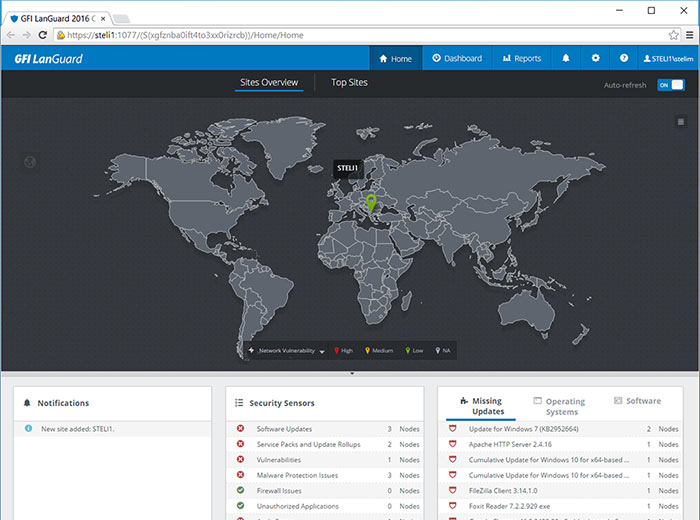Click the STELI1\stelim user account menu
Screen dimensions: 700x520
coord(668,58)
